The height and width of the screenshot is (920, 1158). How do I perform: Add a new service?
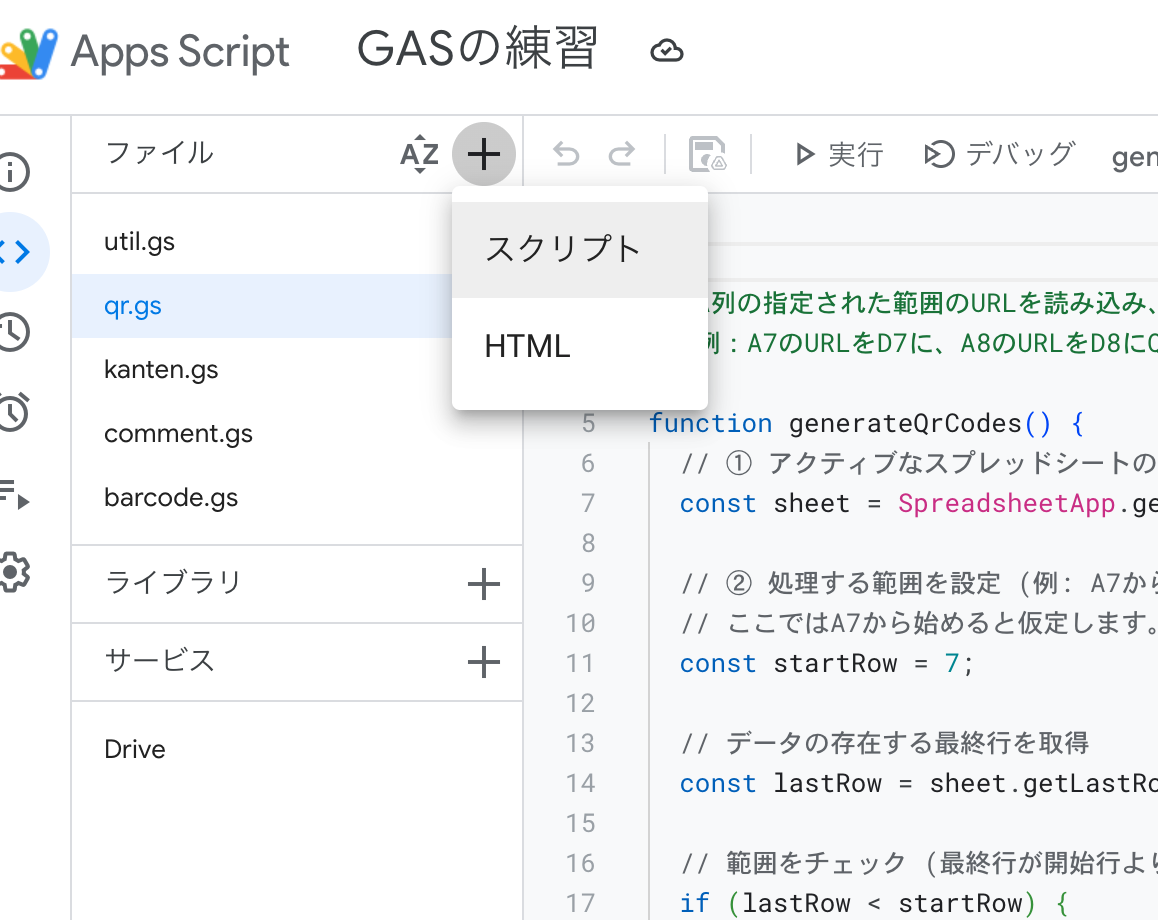coord(483,661)
